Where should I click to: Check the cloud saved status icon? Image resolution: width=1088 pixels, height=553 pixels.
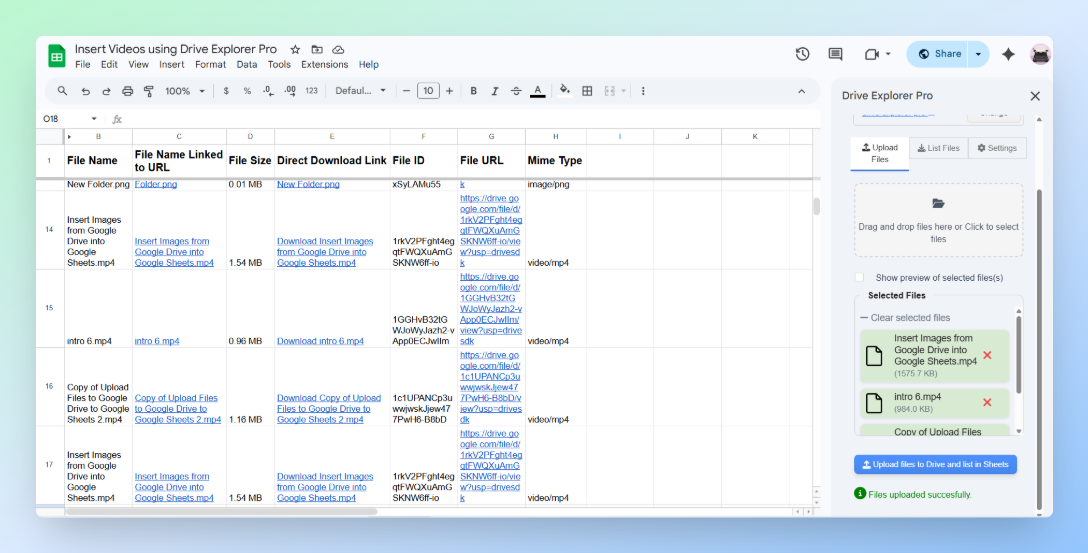point(339,49)
